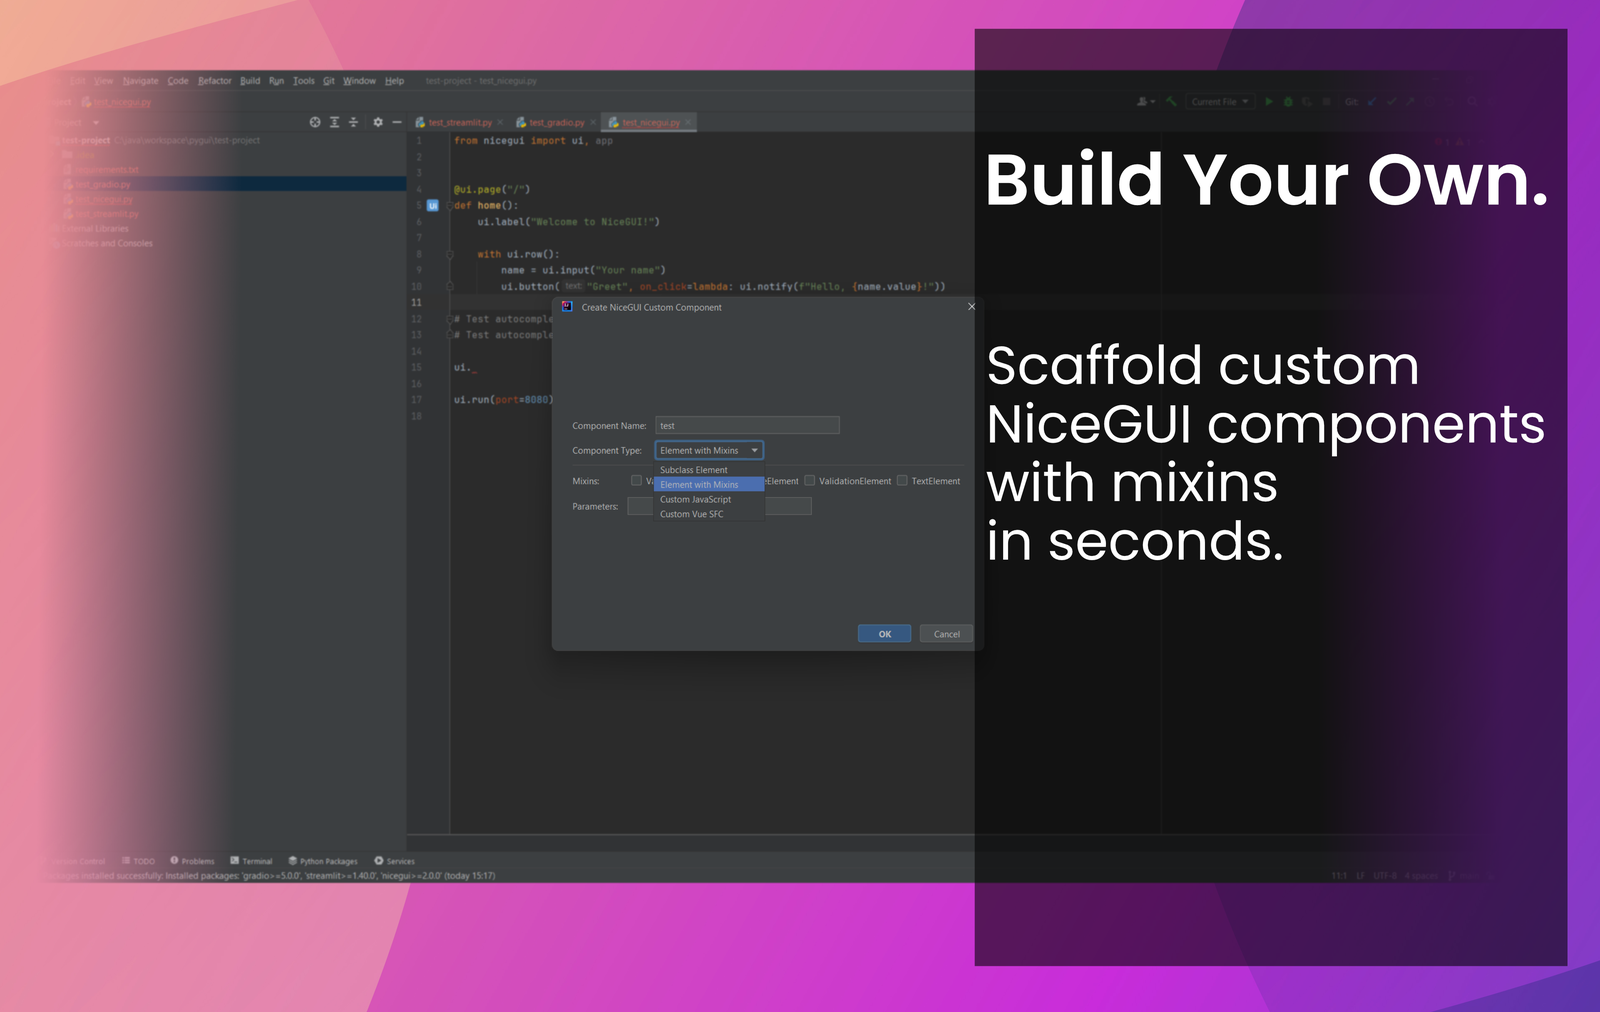Close the test_nicegui.py editor tab
Image resolution: width=1600 pixels, height=1012 pixels.
click(688, 123)
